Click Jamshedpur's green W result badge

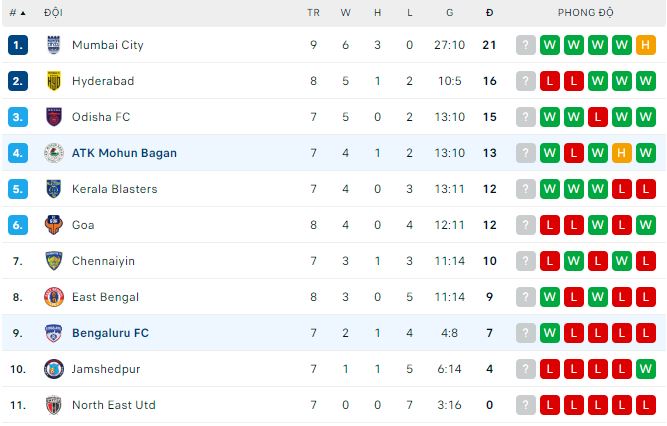pyautogui.click(x=646, y=369)
